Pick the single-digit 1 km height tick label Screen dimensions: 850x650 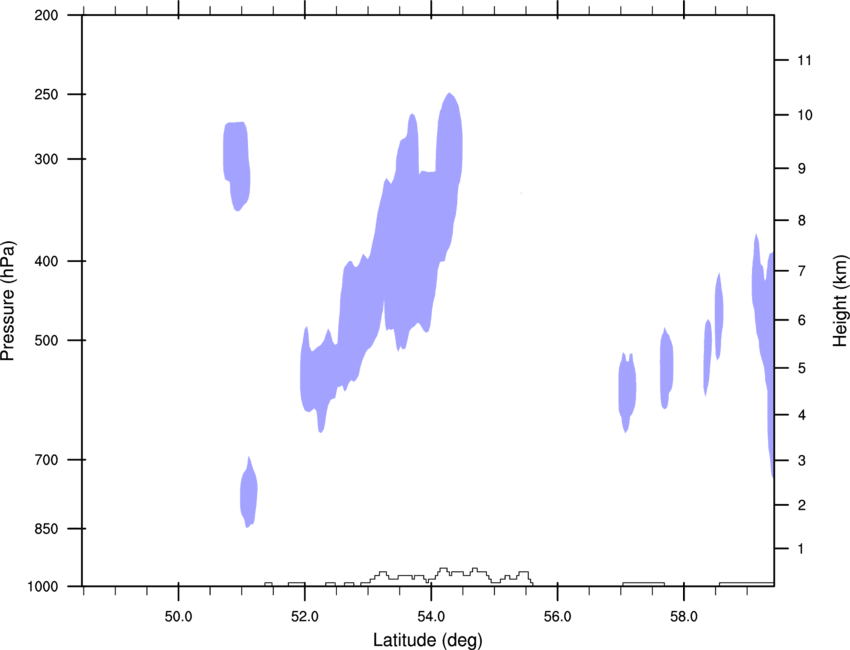coord(801,549)
